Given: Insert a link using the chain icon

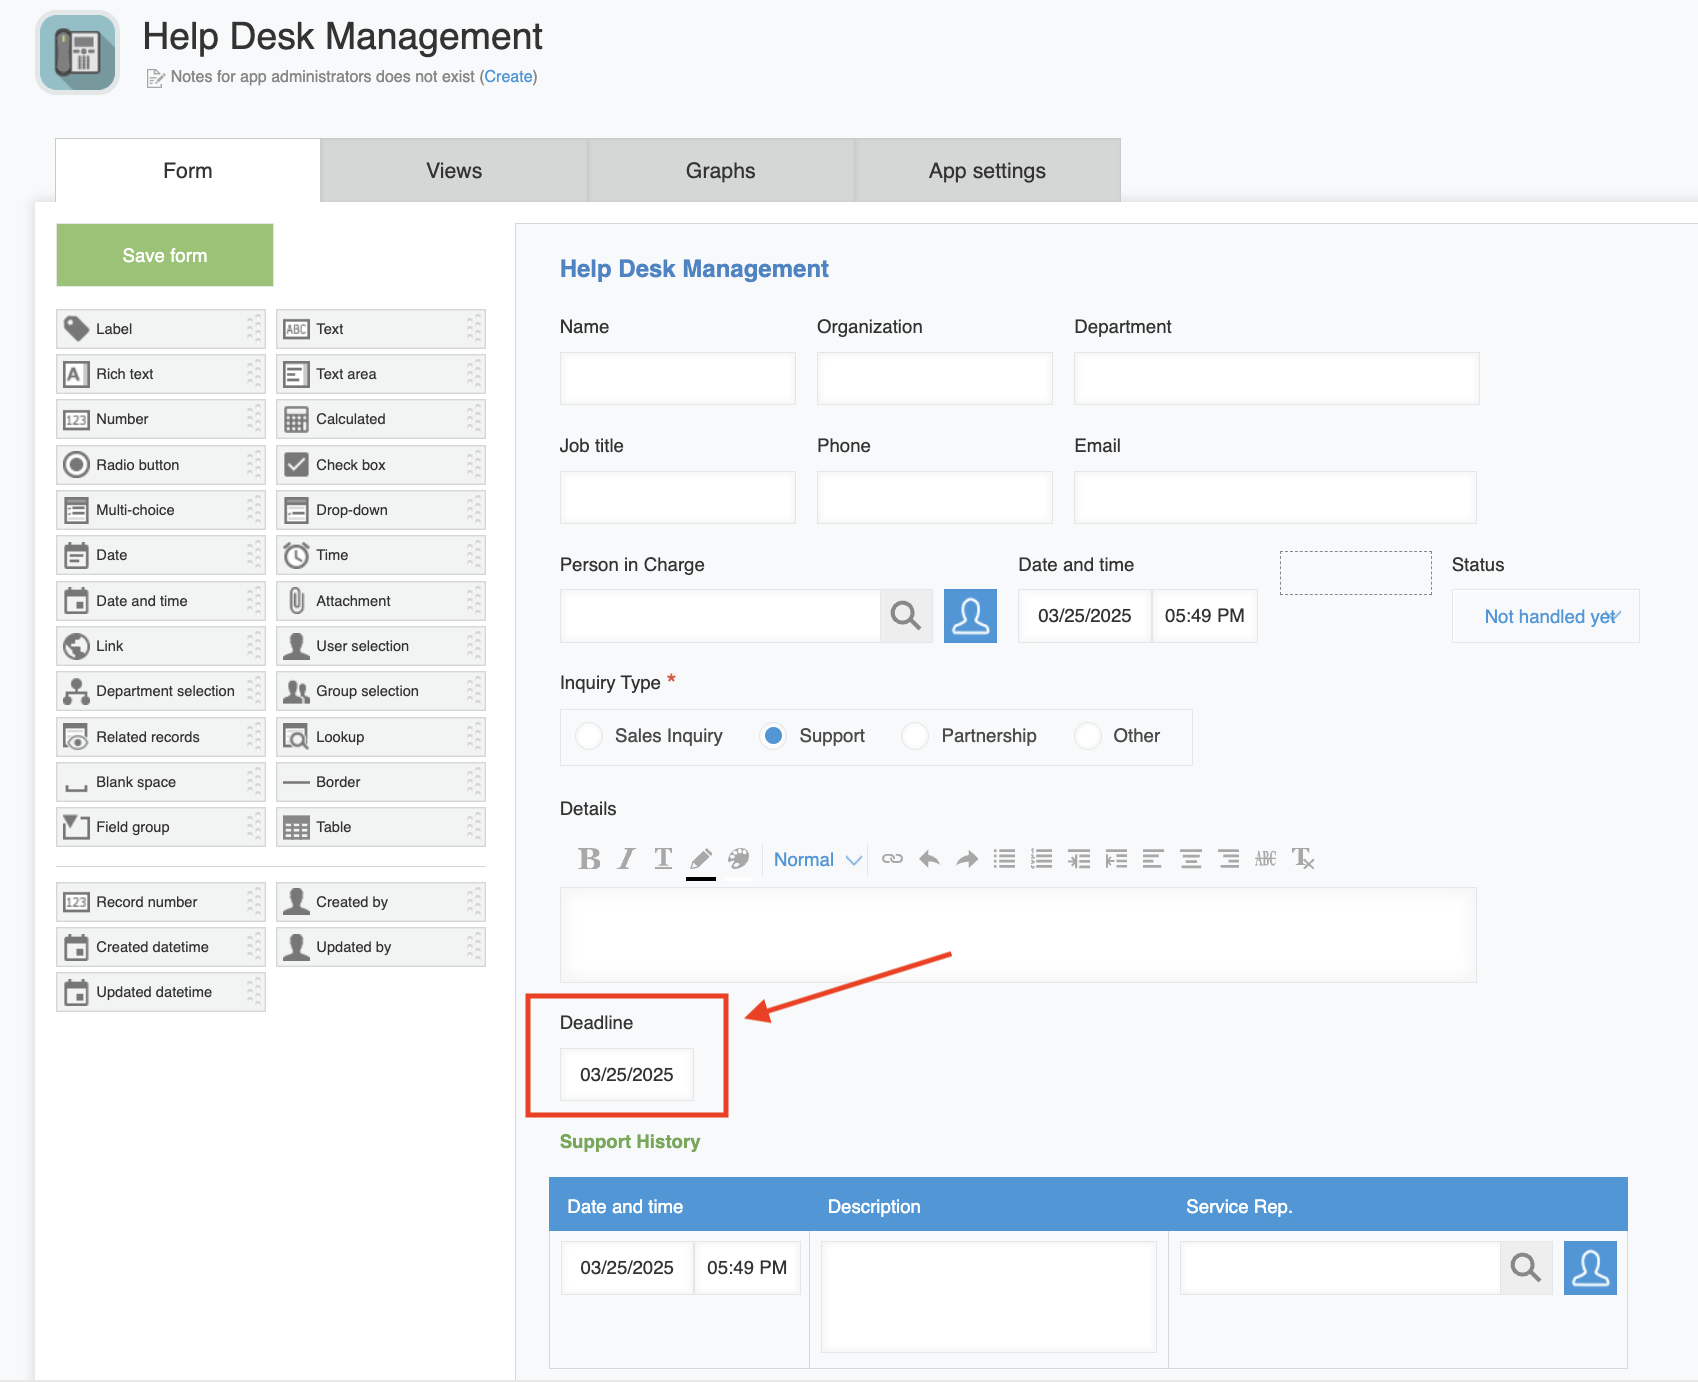Looking at the screenshot, I should [892, 859].
